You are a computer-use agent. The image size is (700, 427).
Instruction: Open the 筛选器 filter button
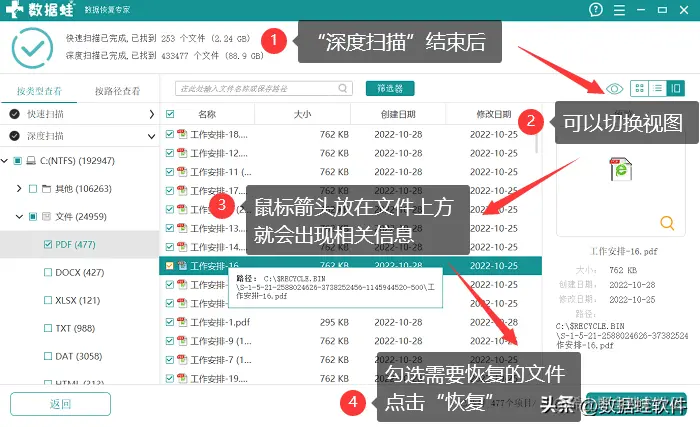[390, 88]
